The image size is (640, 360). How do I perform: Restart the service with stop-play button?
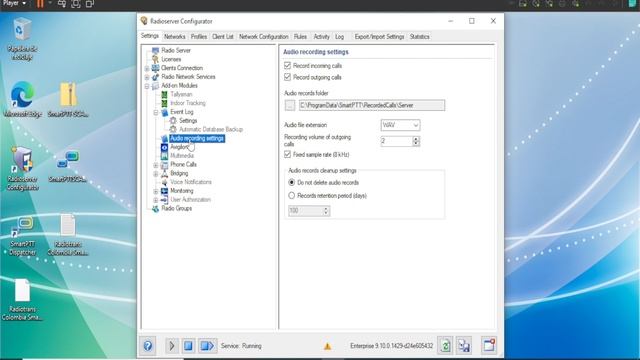207,346
